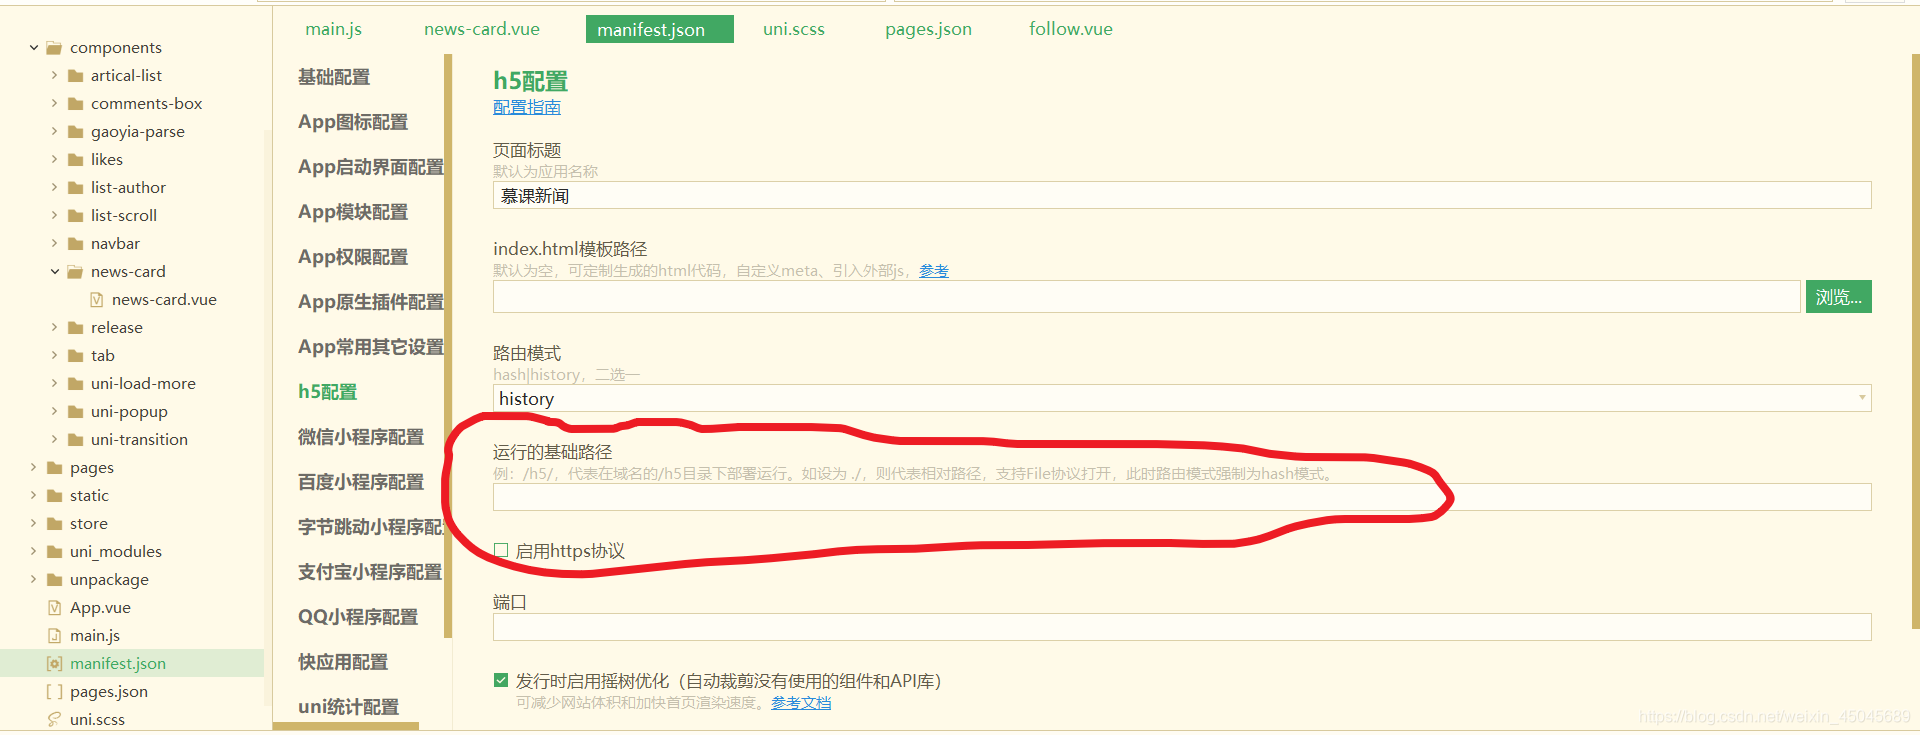The height and width of the screenshot is (735, 1920).
Task: Click the settings sidebar vertical scrollbar
Action: point(448,345)
